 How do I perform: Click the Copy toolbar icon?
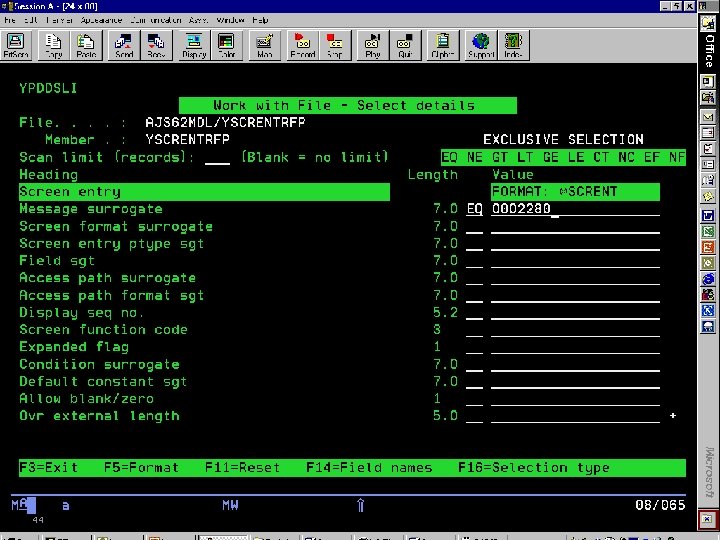54,45
